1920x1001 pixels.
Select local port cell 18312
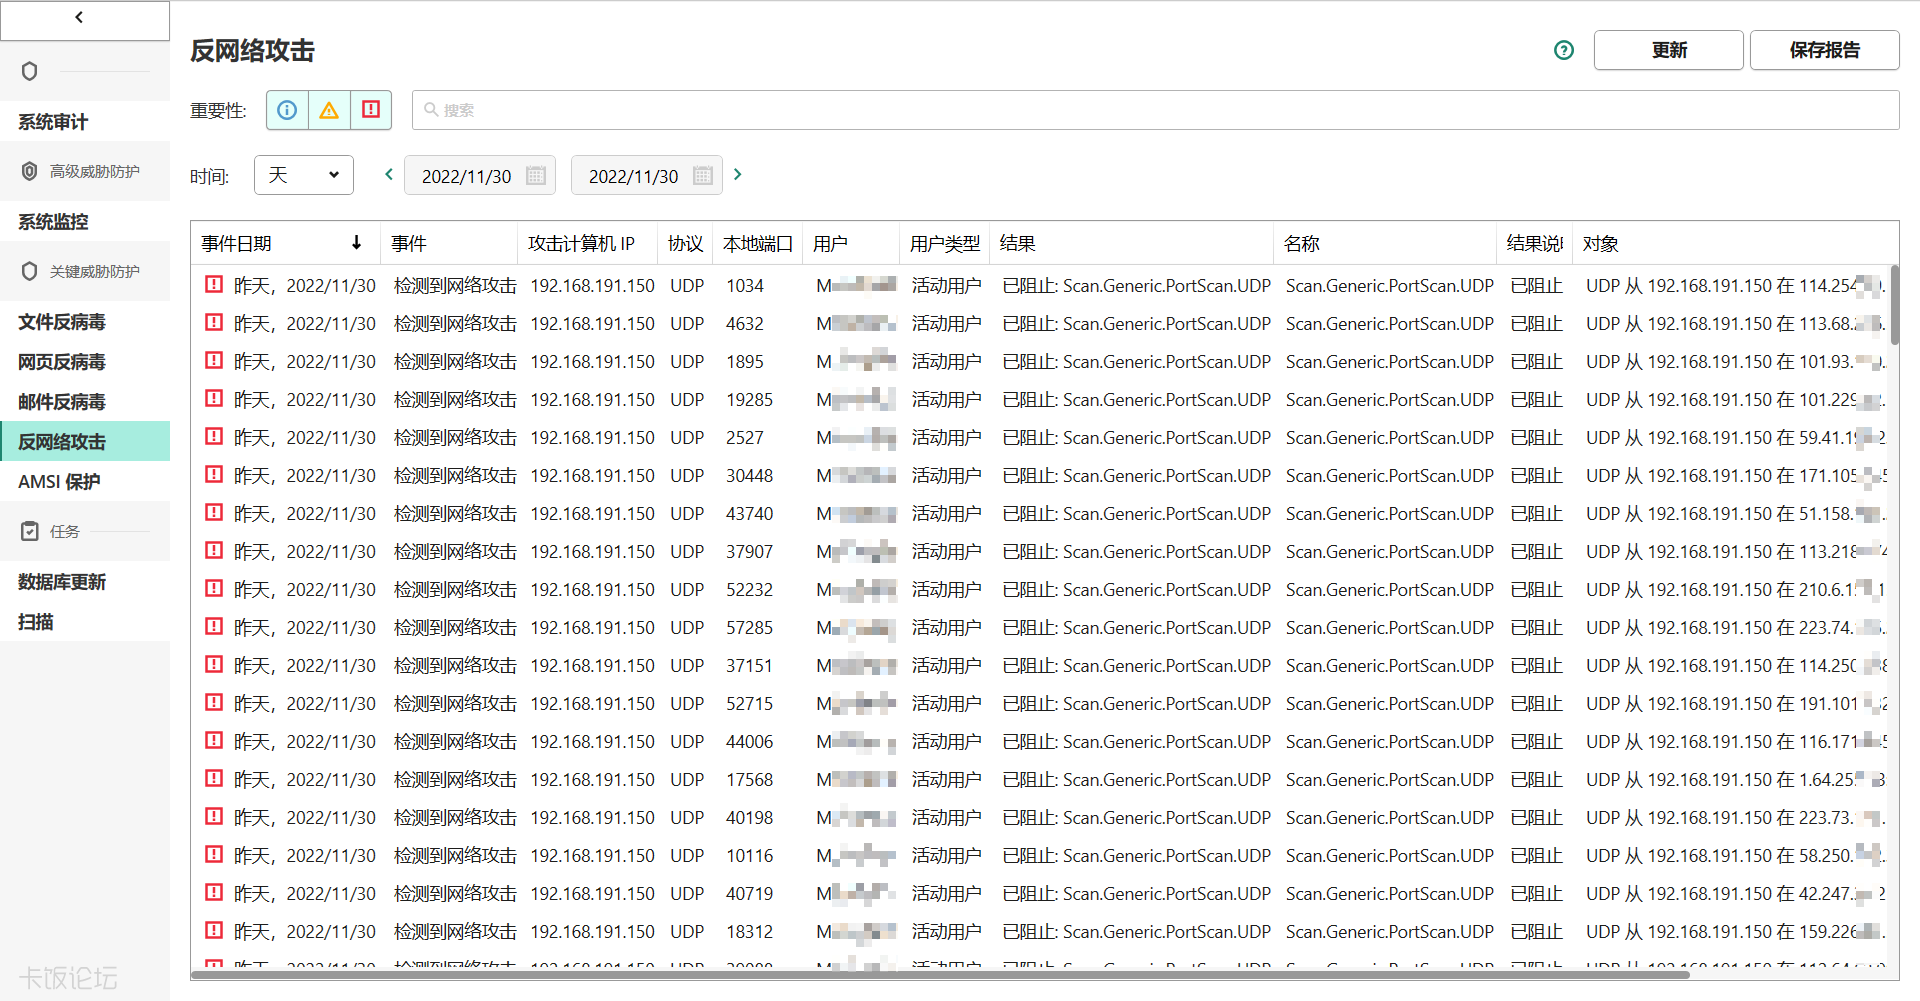tap(749, 932)
